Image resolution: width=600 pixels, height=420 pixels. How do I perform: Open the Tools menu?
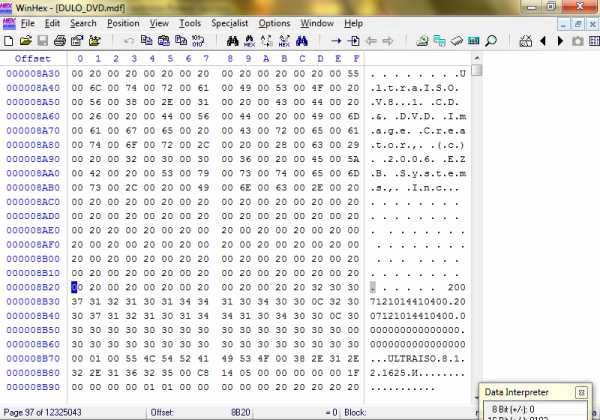pyautogui.click(x=190, y=23)
